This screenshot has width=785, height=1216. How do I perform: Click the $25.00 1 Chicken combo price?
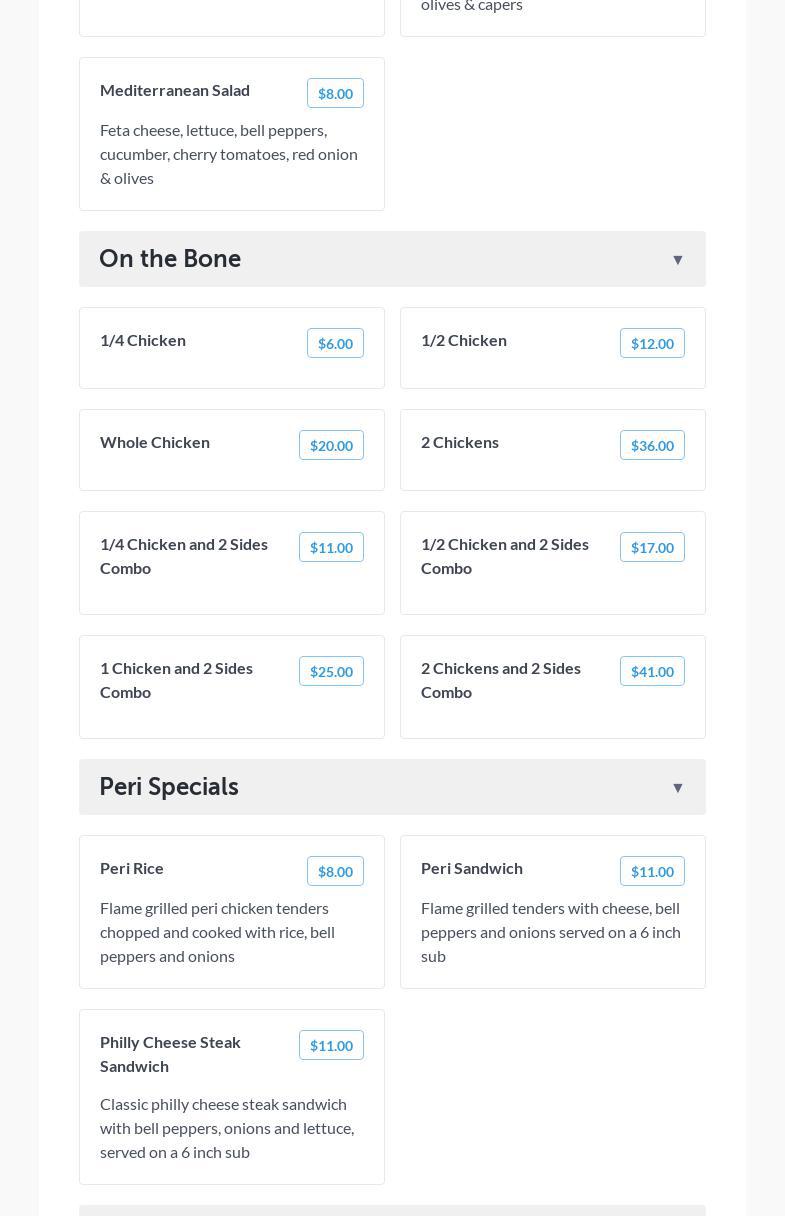click(x=331, y=671)
